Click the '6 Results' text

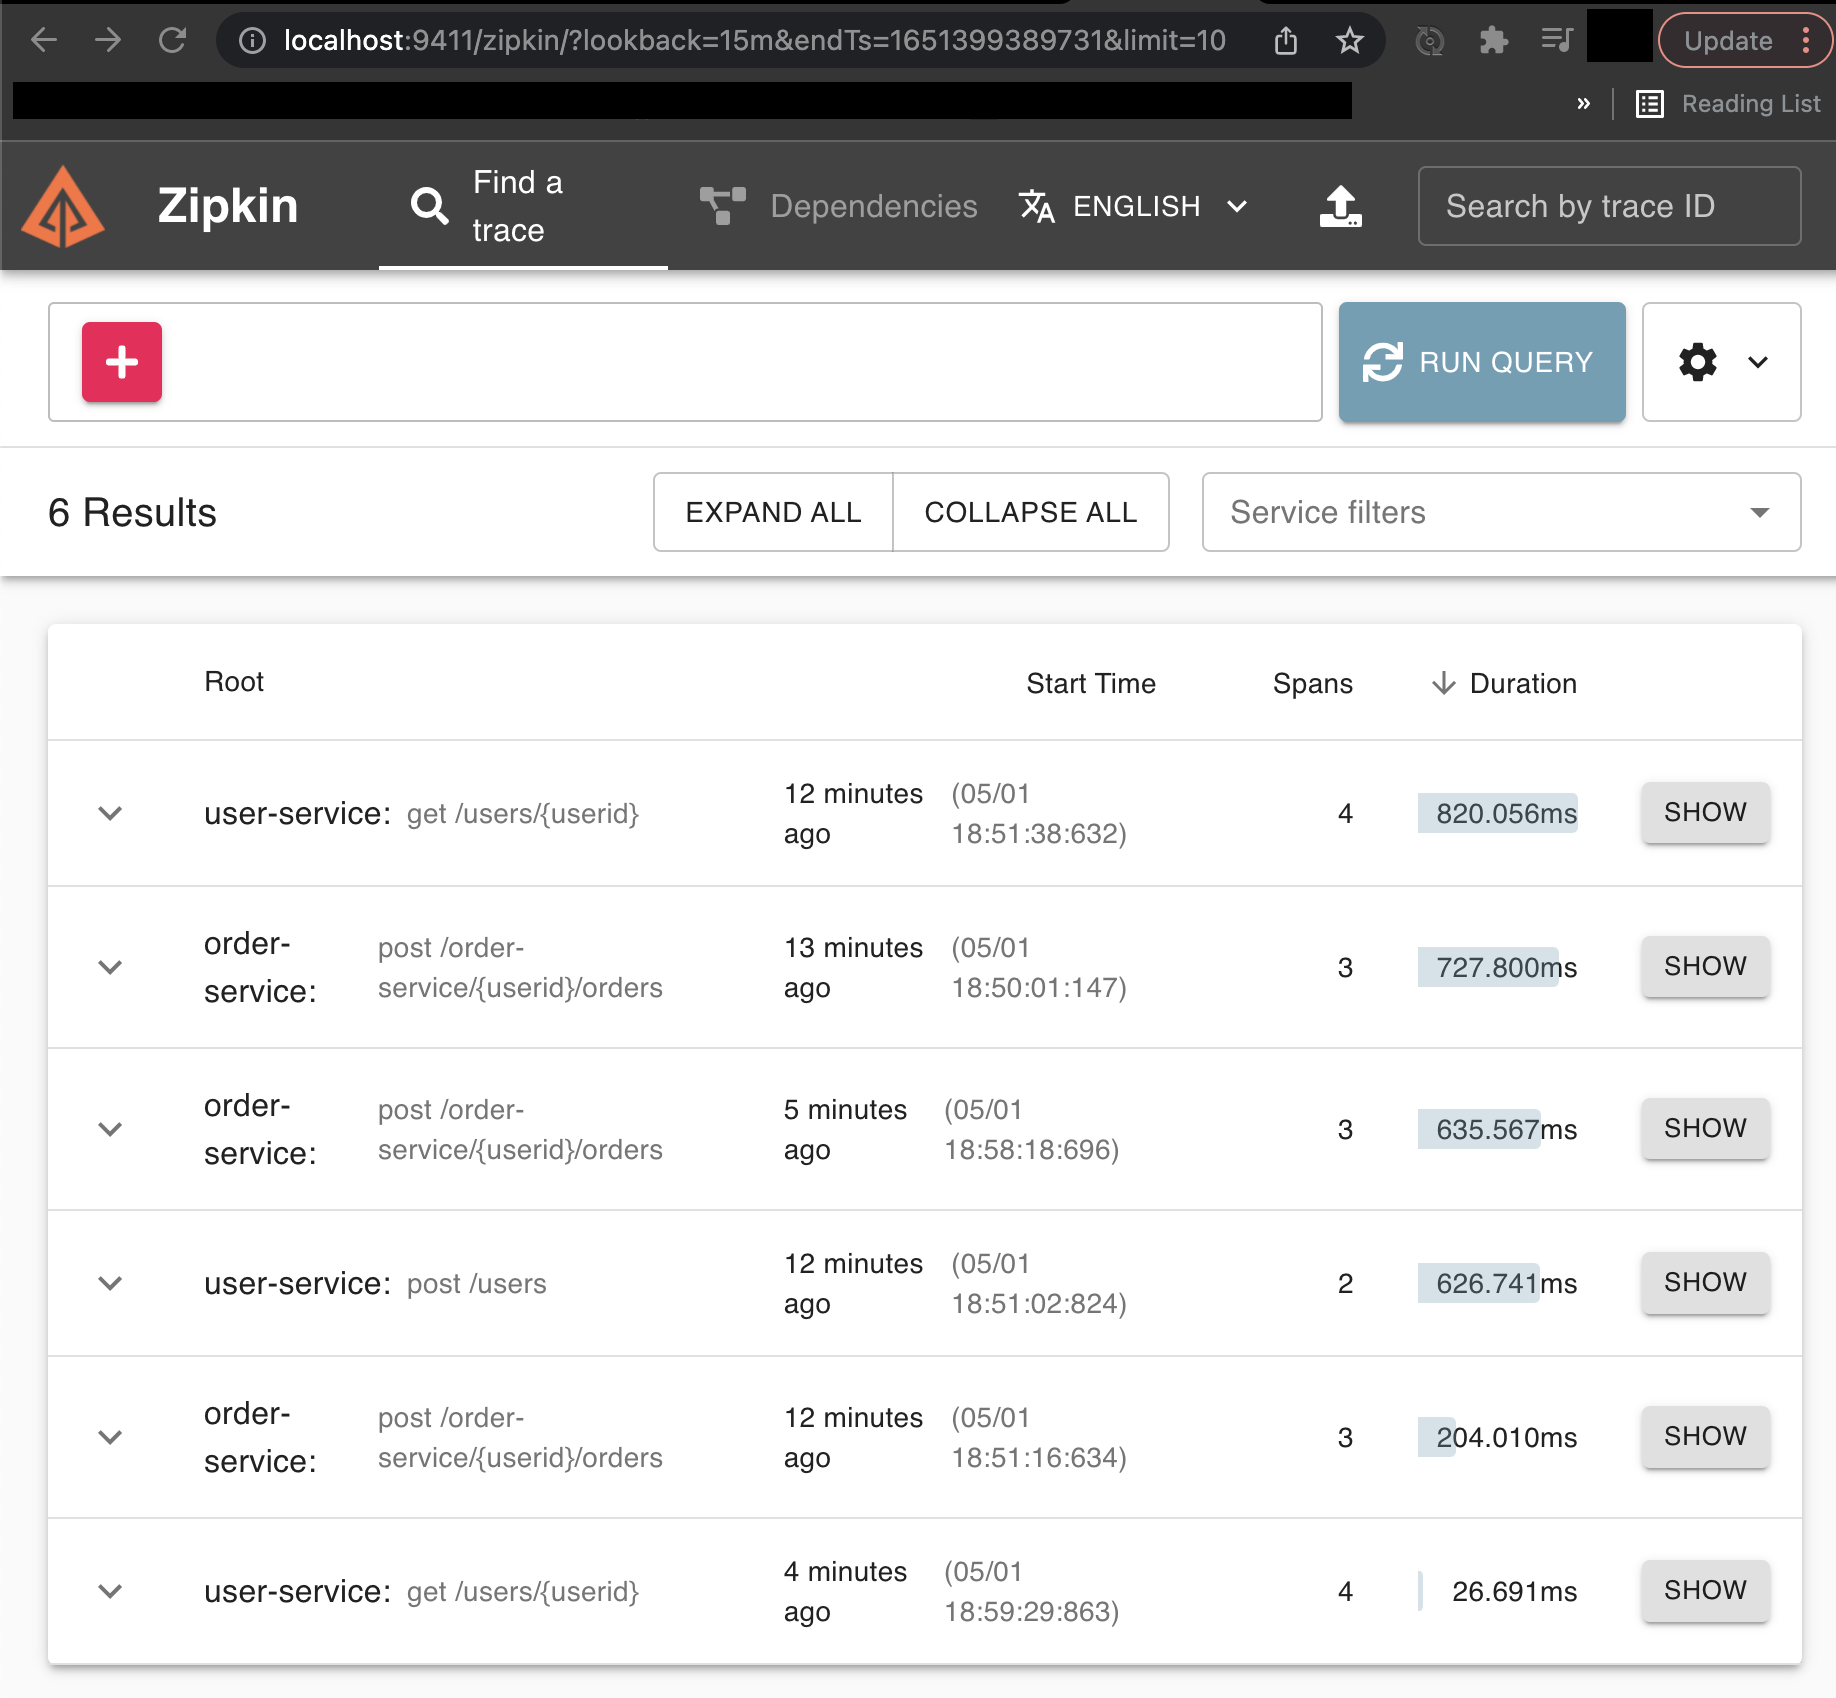tap(132, 512)
